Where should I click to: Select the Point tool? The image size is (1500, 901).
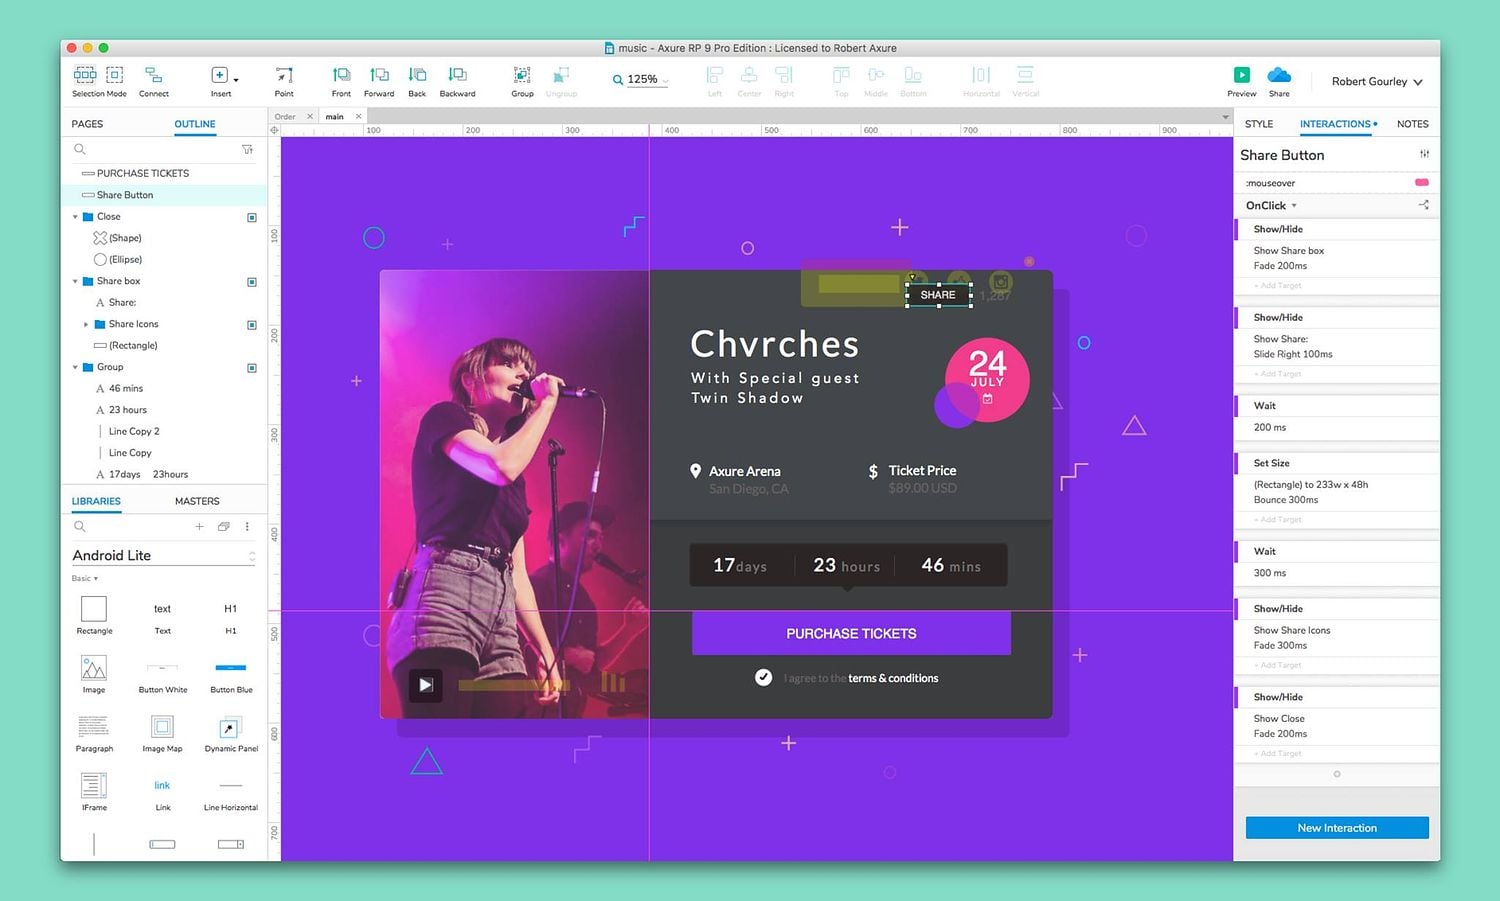click(284, 75)
